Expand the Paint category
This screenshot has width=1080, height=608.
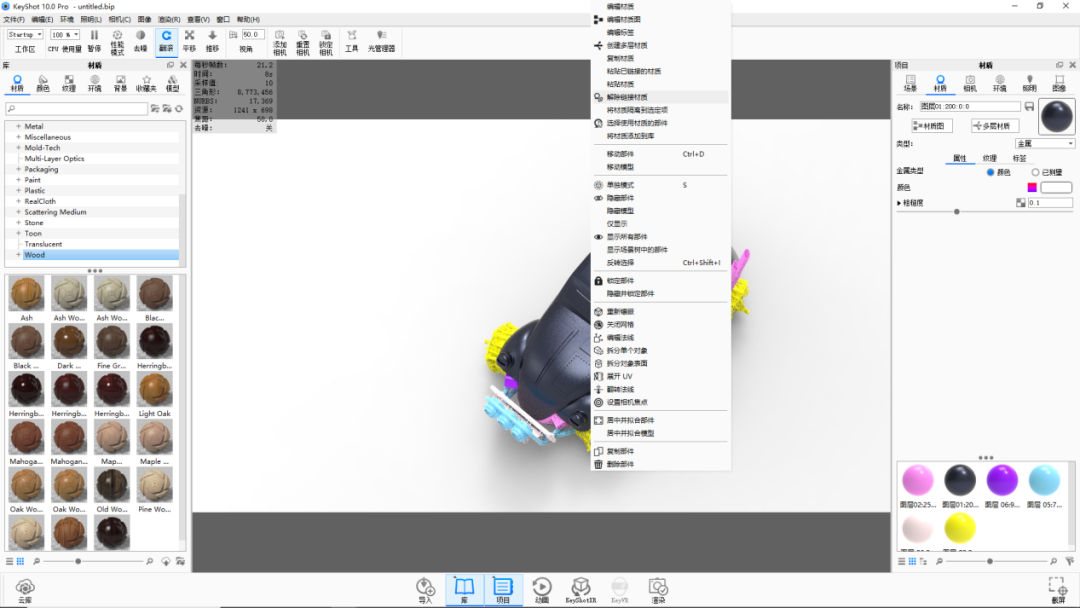(18, 180)
